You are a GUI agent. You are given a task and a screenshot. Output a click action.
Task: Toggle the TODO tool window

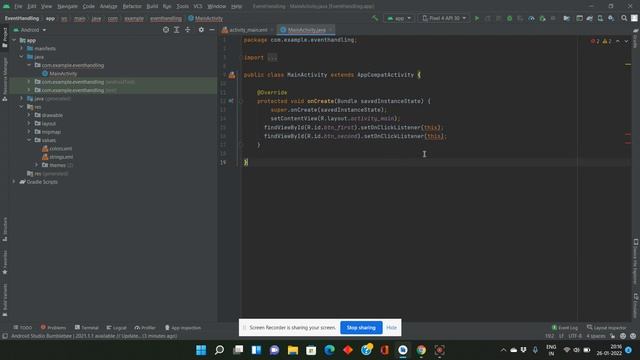22,328
